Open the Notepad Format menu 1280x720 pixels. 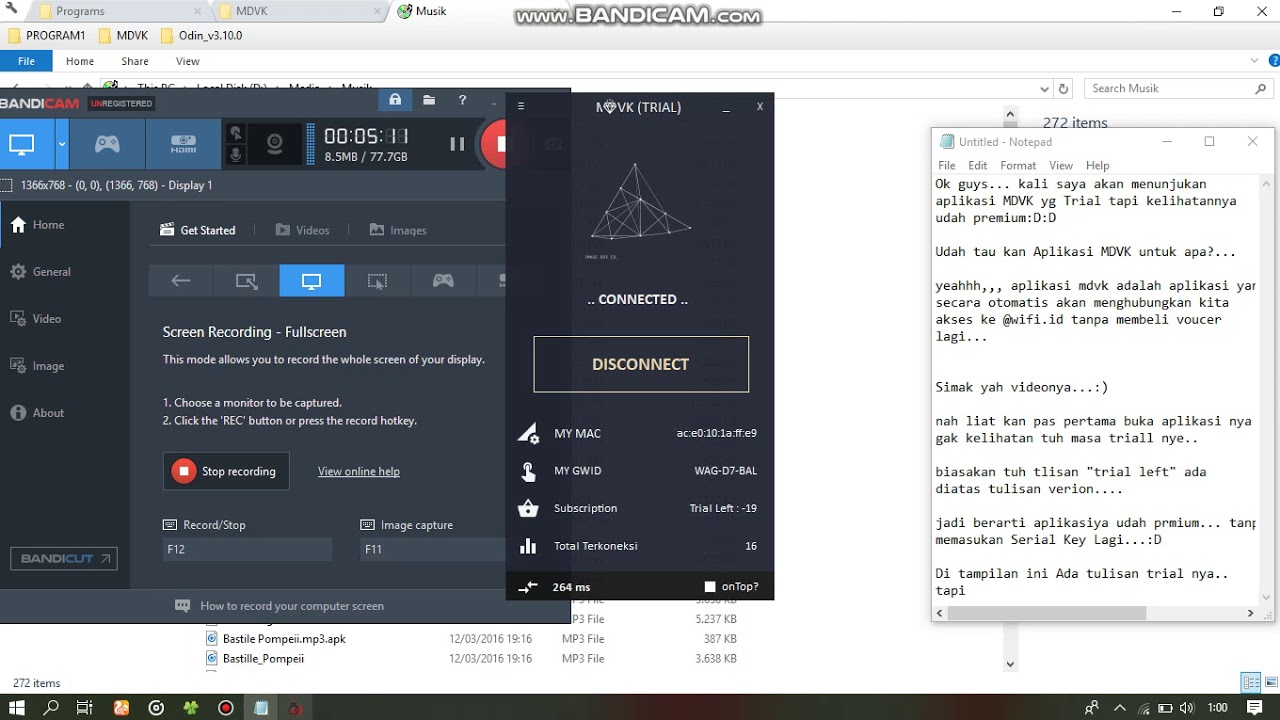point(1018,166)
